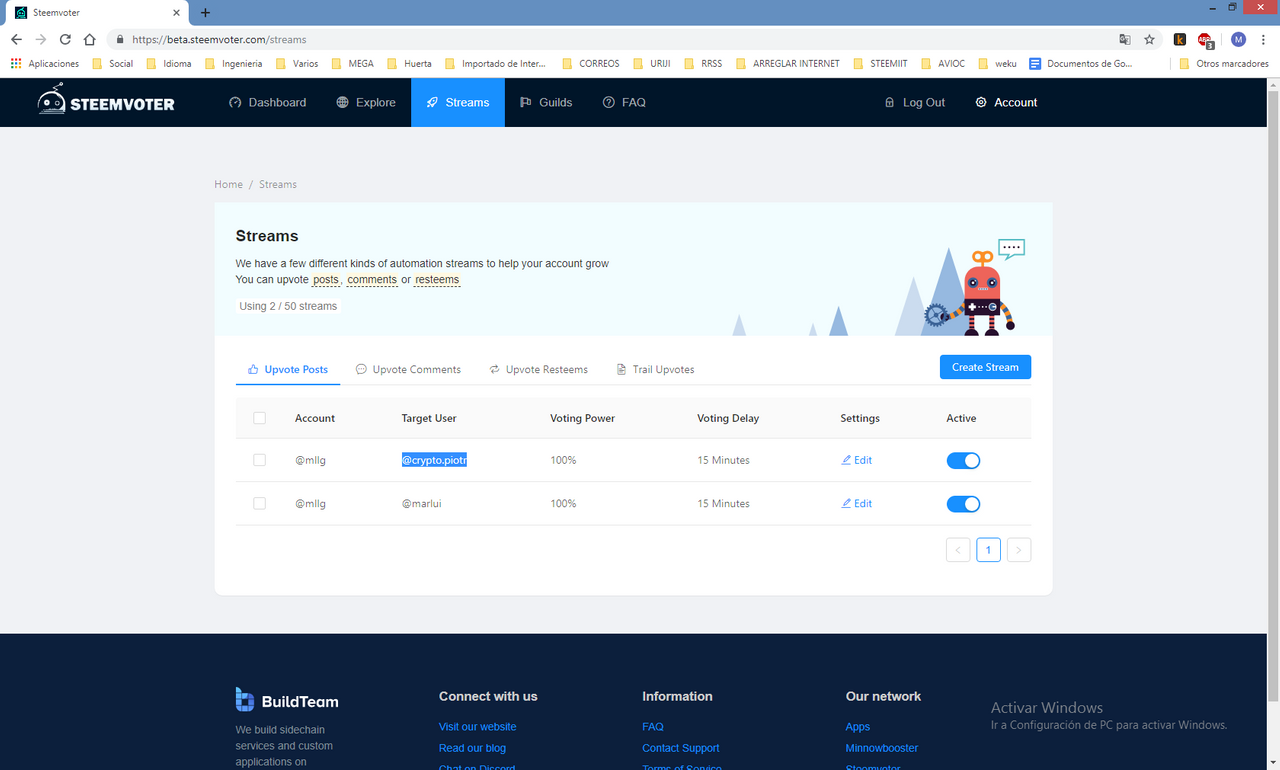Image resolution: width=1280 pixels, height=770 pixels.
Task: Click the Create Stream button
Action: click(985, 367)
